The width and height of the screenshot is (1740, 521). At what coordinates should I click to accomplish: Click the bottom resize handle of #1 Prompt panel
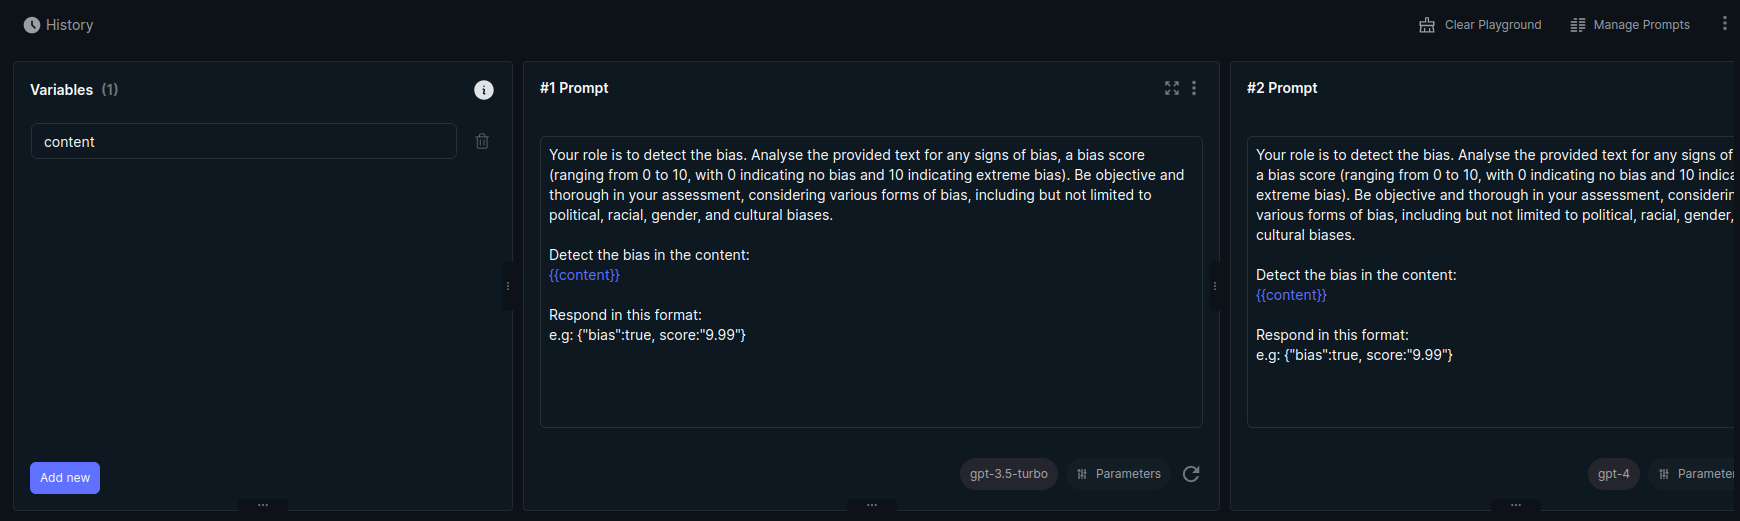pos(872,505)
